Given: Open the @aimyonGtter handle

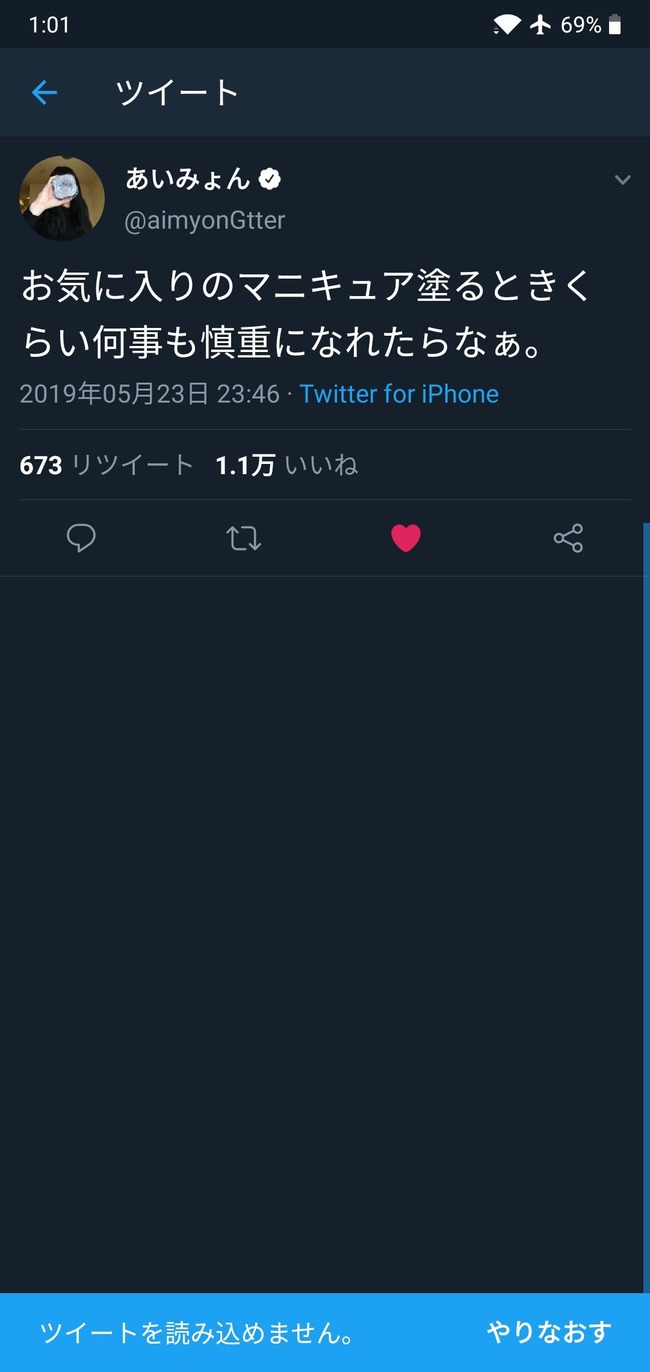Looking at the screenshot, I should coord(204,221).
